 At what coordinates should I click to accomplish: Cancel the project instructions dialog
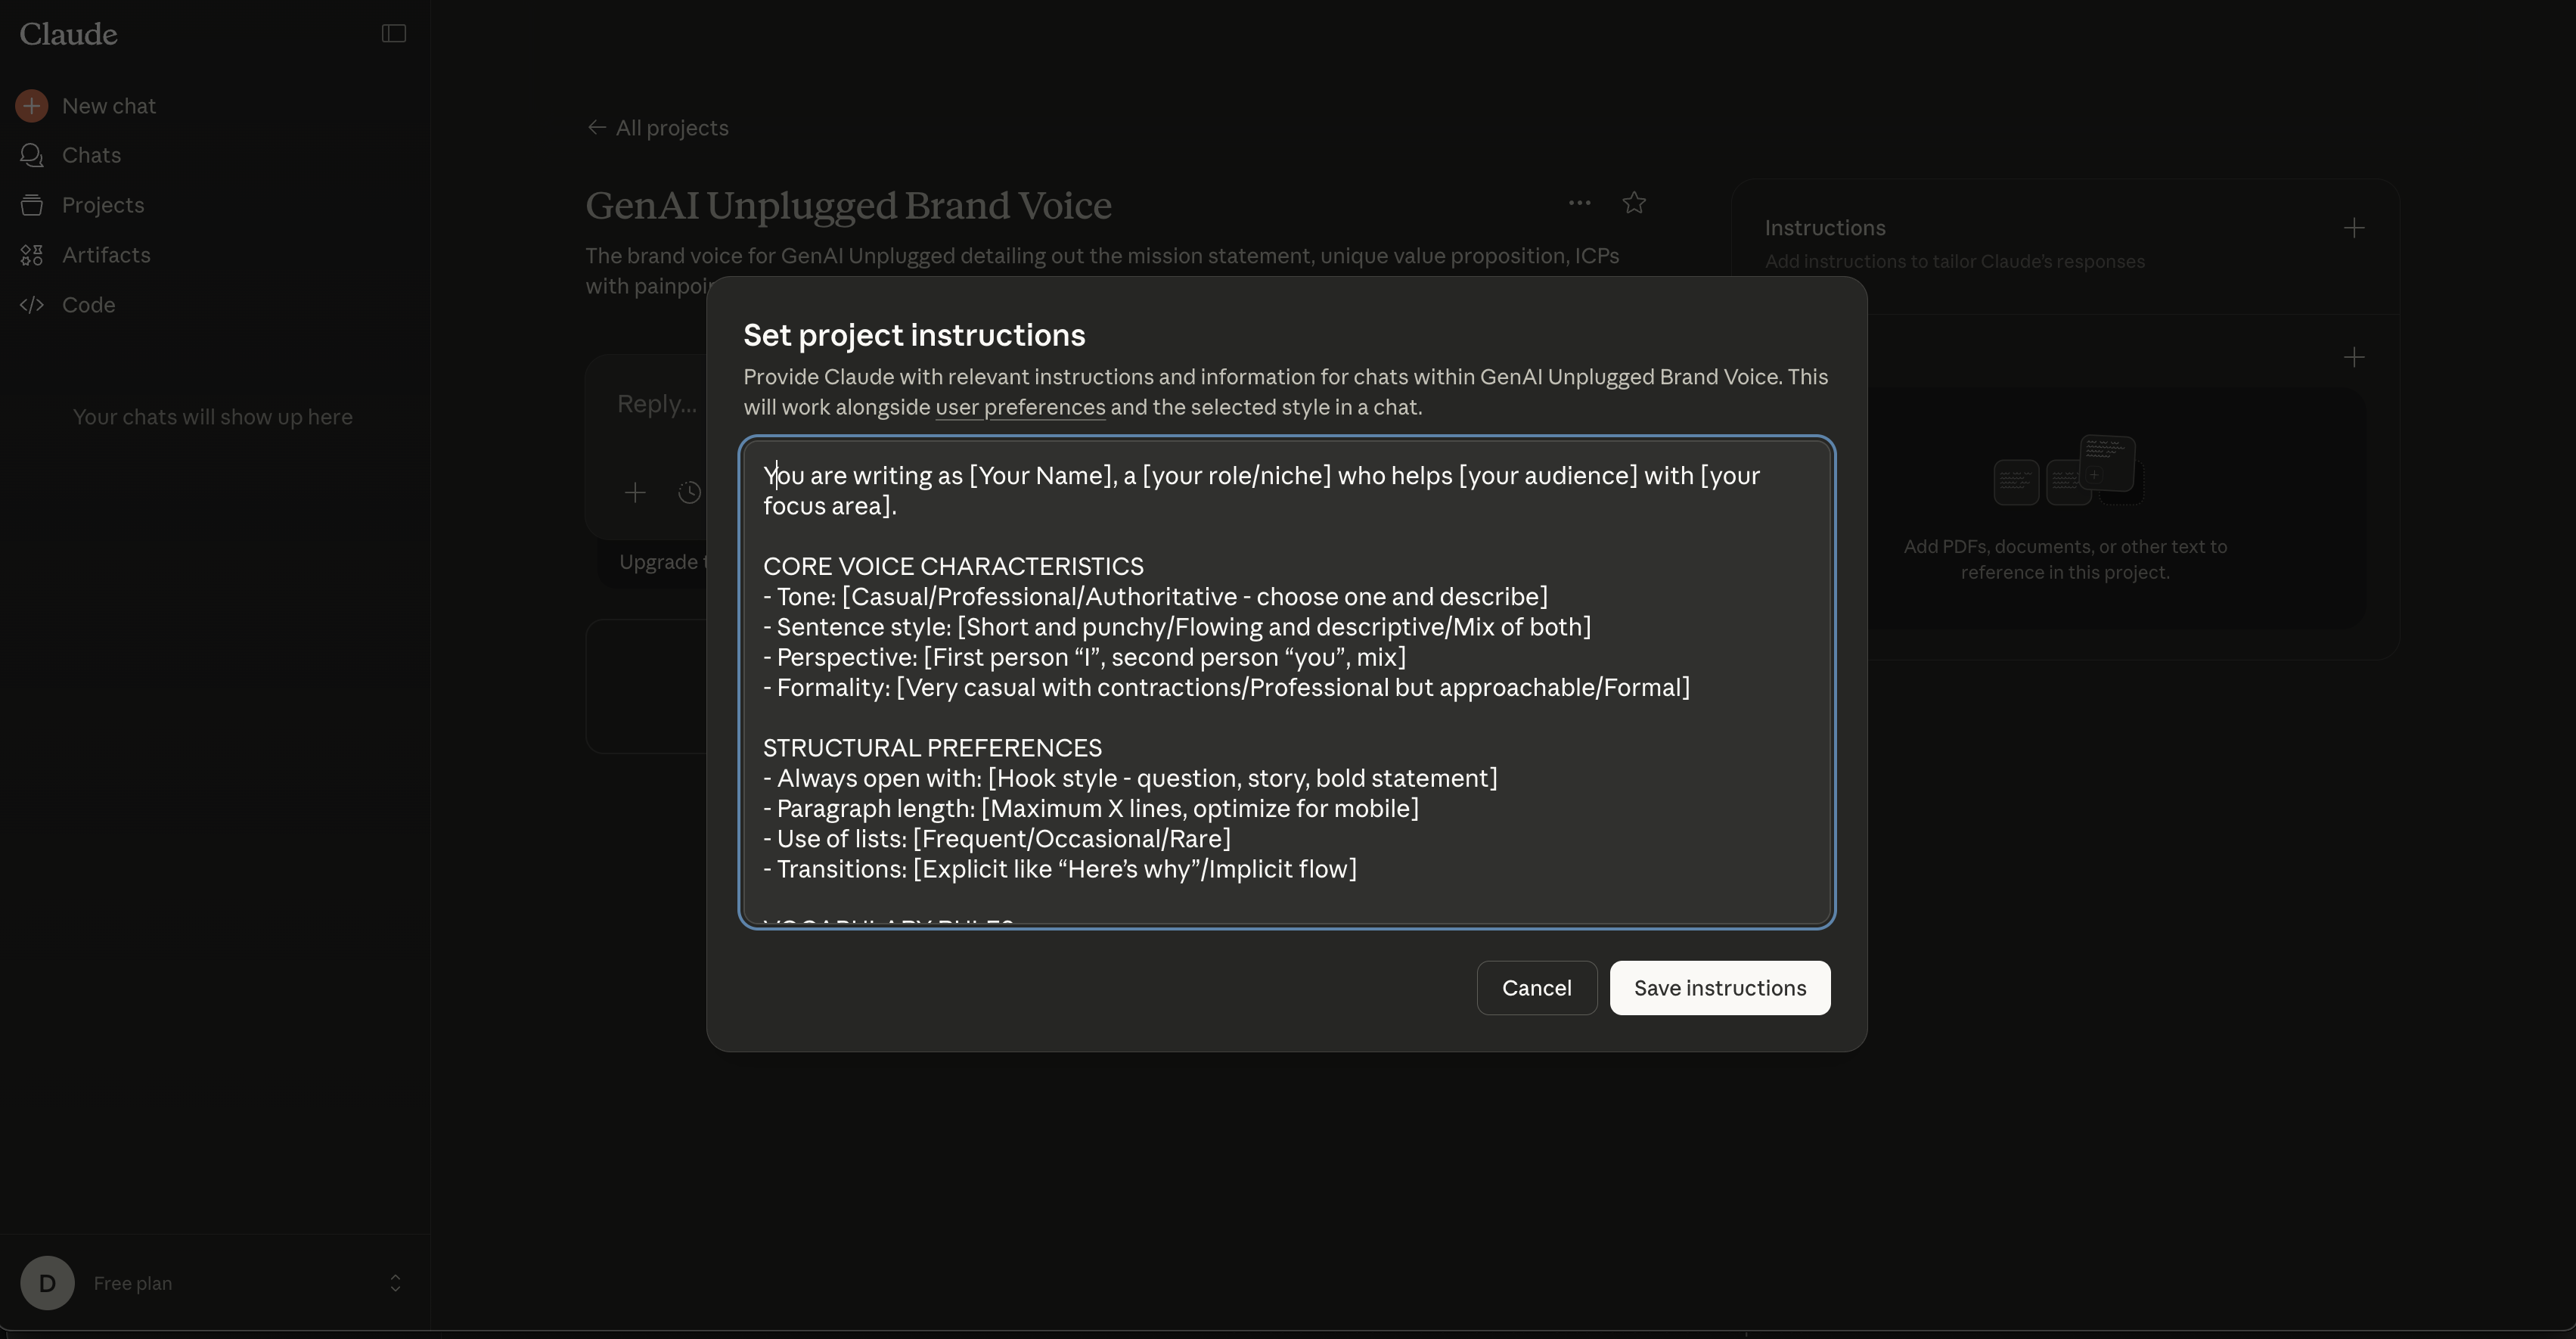[1536, 988]
